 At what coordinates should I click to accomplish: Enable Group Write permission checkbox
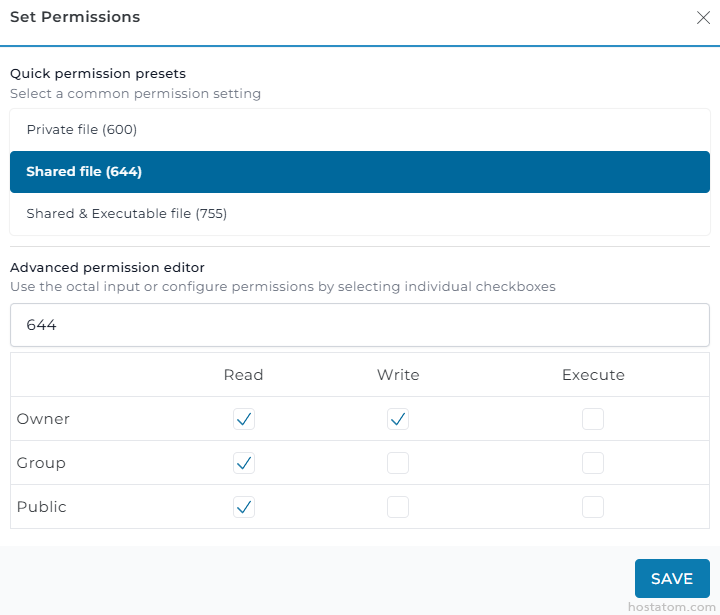pyautogui.click(x=398, y=463)
